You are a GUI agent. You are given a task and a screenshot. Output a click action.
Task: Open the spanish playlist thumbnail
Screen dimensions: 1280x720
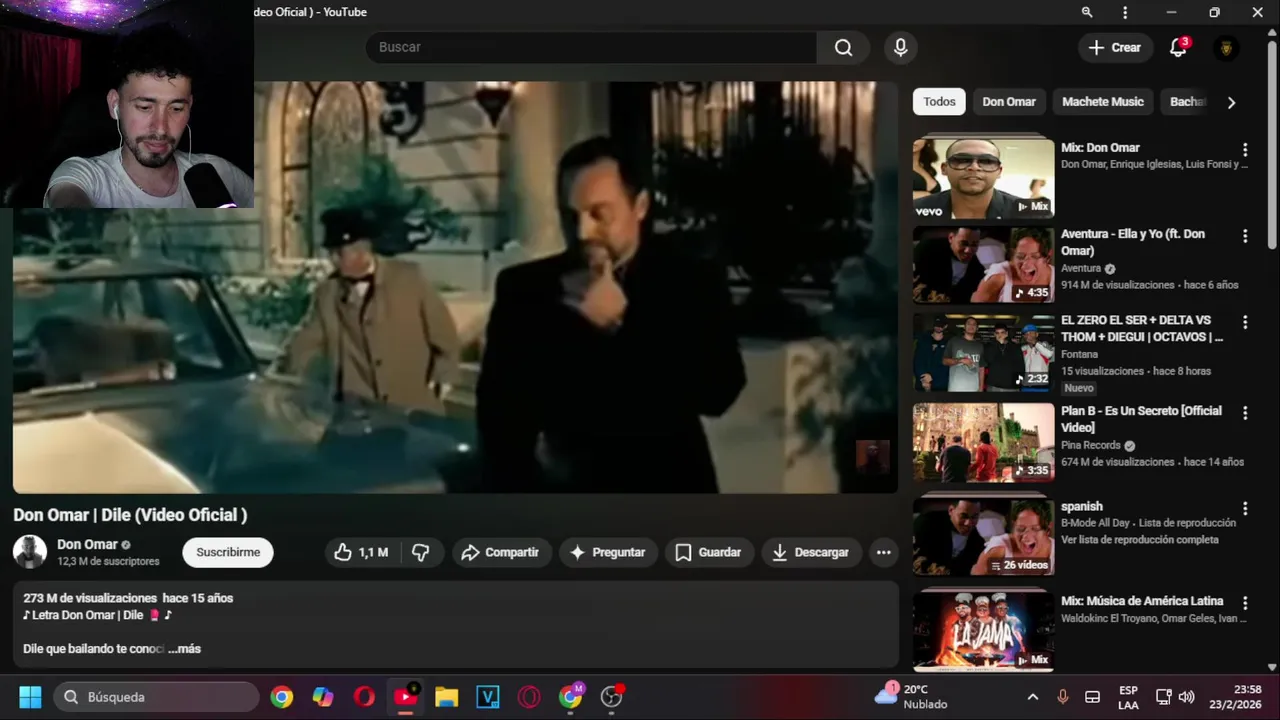click(x=983, y=536)
